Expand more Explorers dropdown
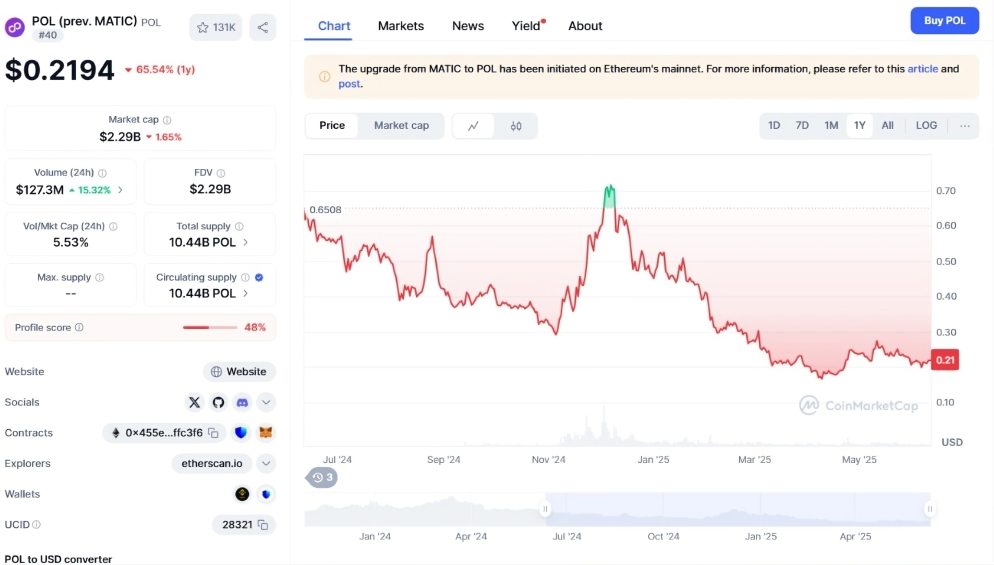 (266, 464)
